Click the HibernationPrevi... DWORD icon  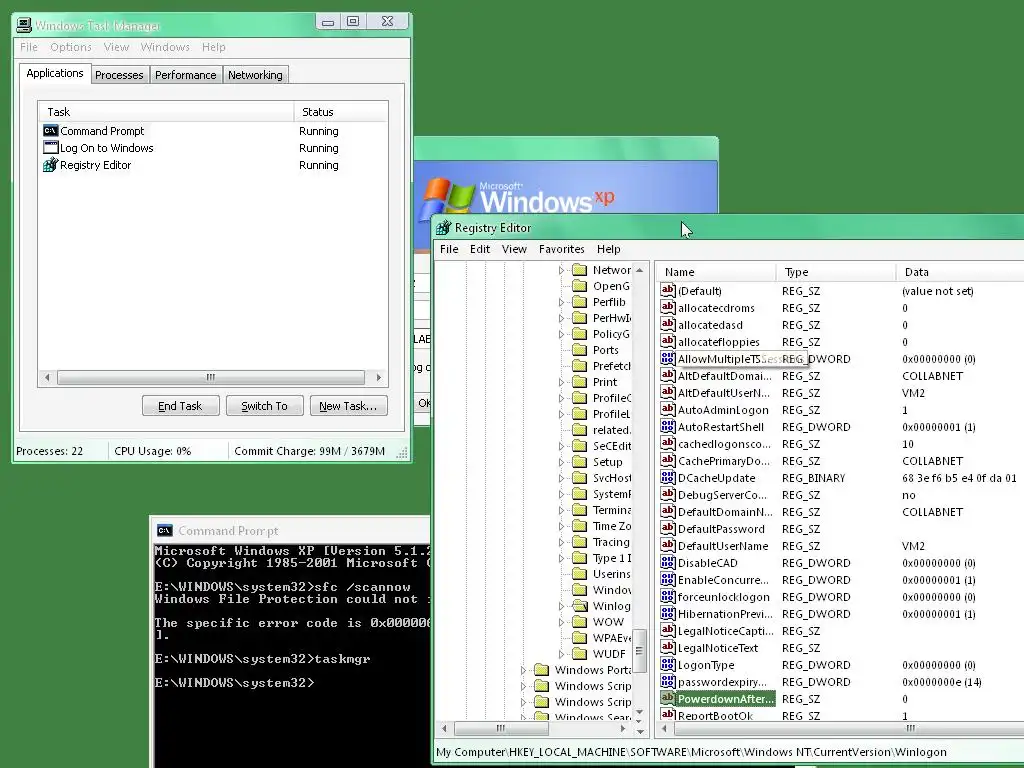[x=667, y=613]
